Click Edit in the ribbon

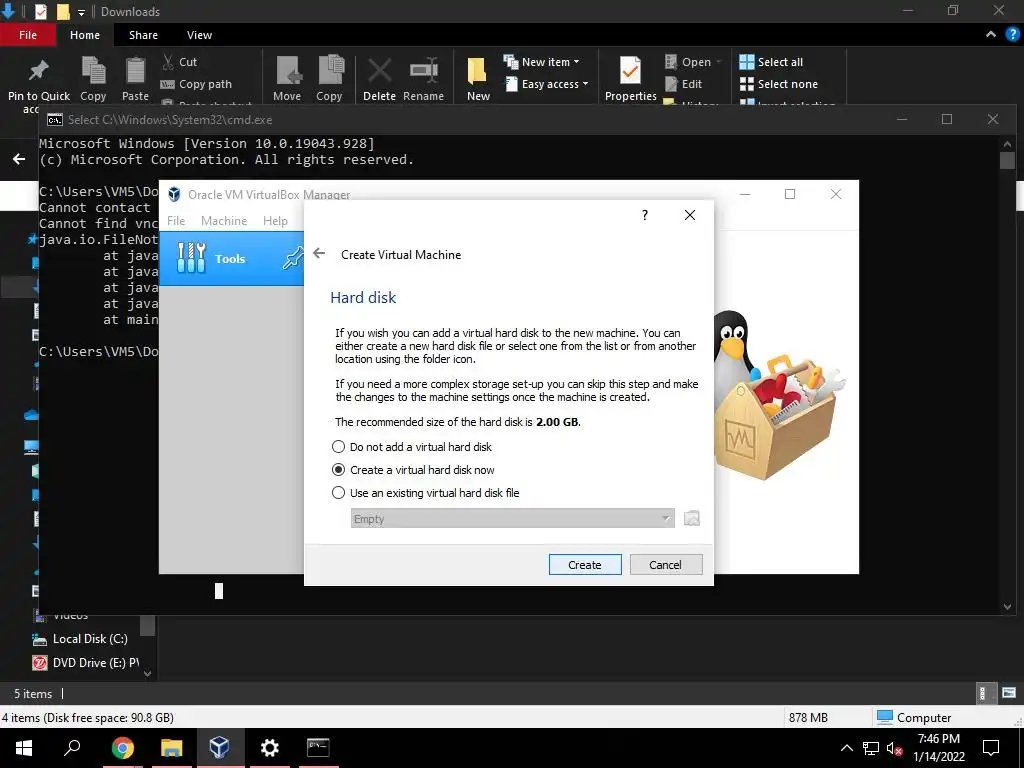pyautogui.click(x=683, y=84)
